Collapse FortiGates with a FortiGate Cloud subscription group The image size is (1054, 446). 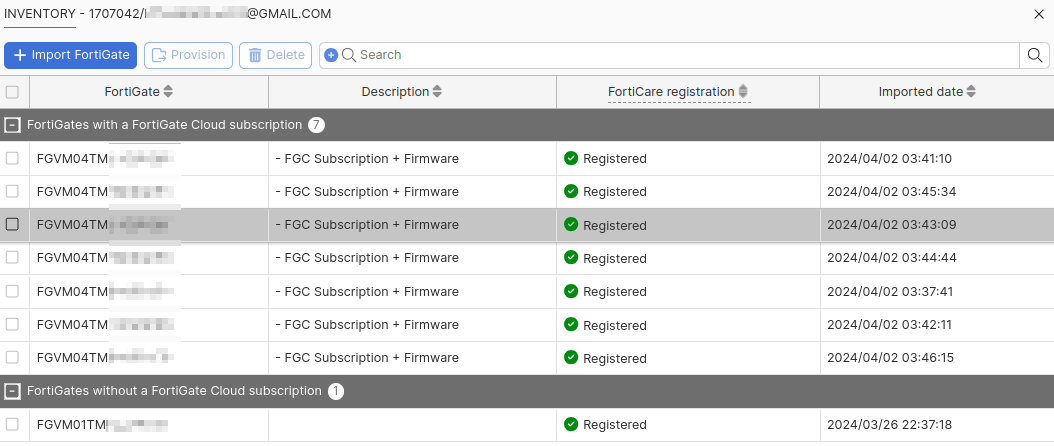click(12, 125)
